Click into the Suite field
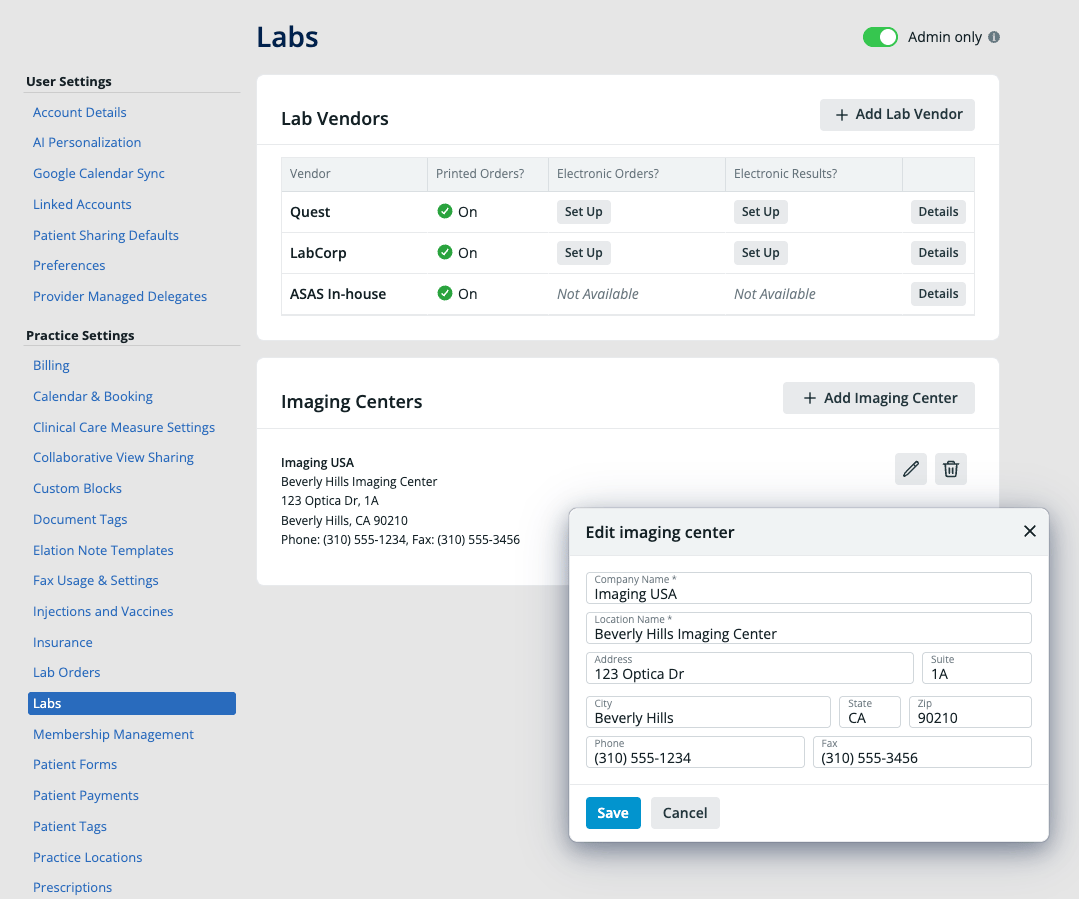 tap(976, 668)
